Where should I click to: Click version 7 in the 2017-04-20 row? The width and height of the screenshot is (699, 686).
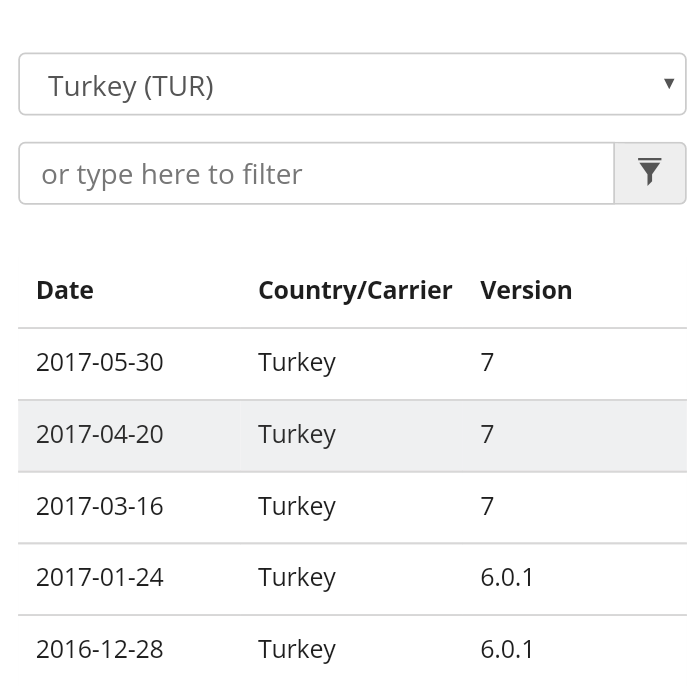[487, 434]
